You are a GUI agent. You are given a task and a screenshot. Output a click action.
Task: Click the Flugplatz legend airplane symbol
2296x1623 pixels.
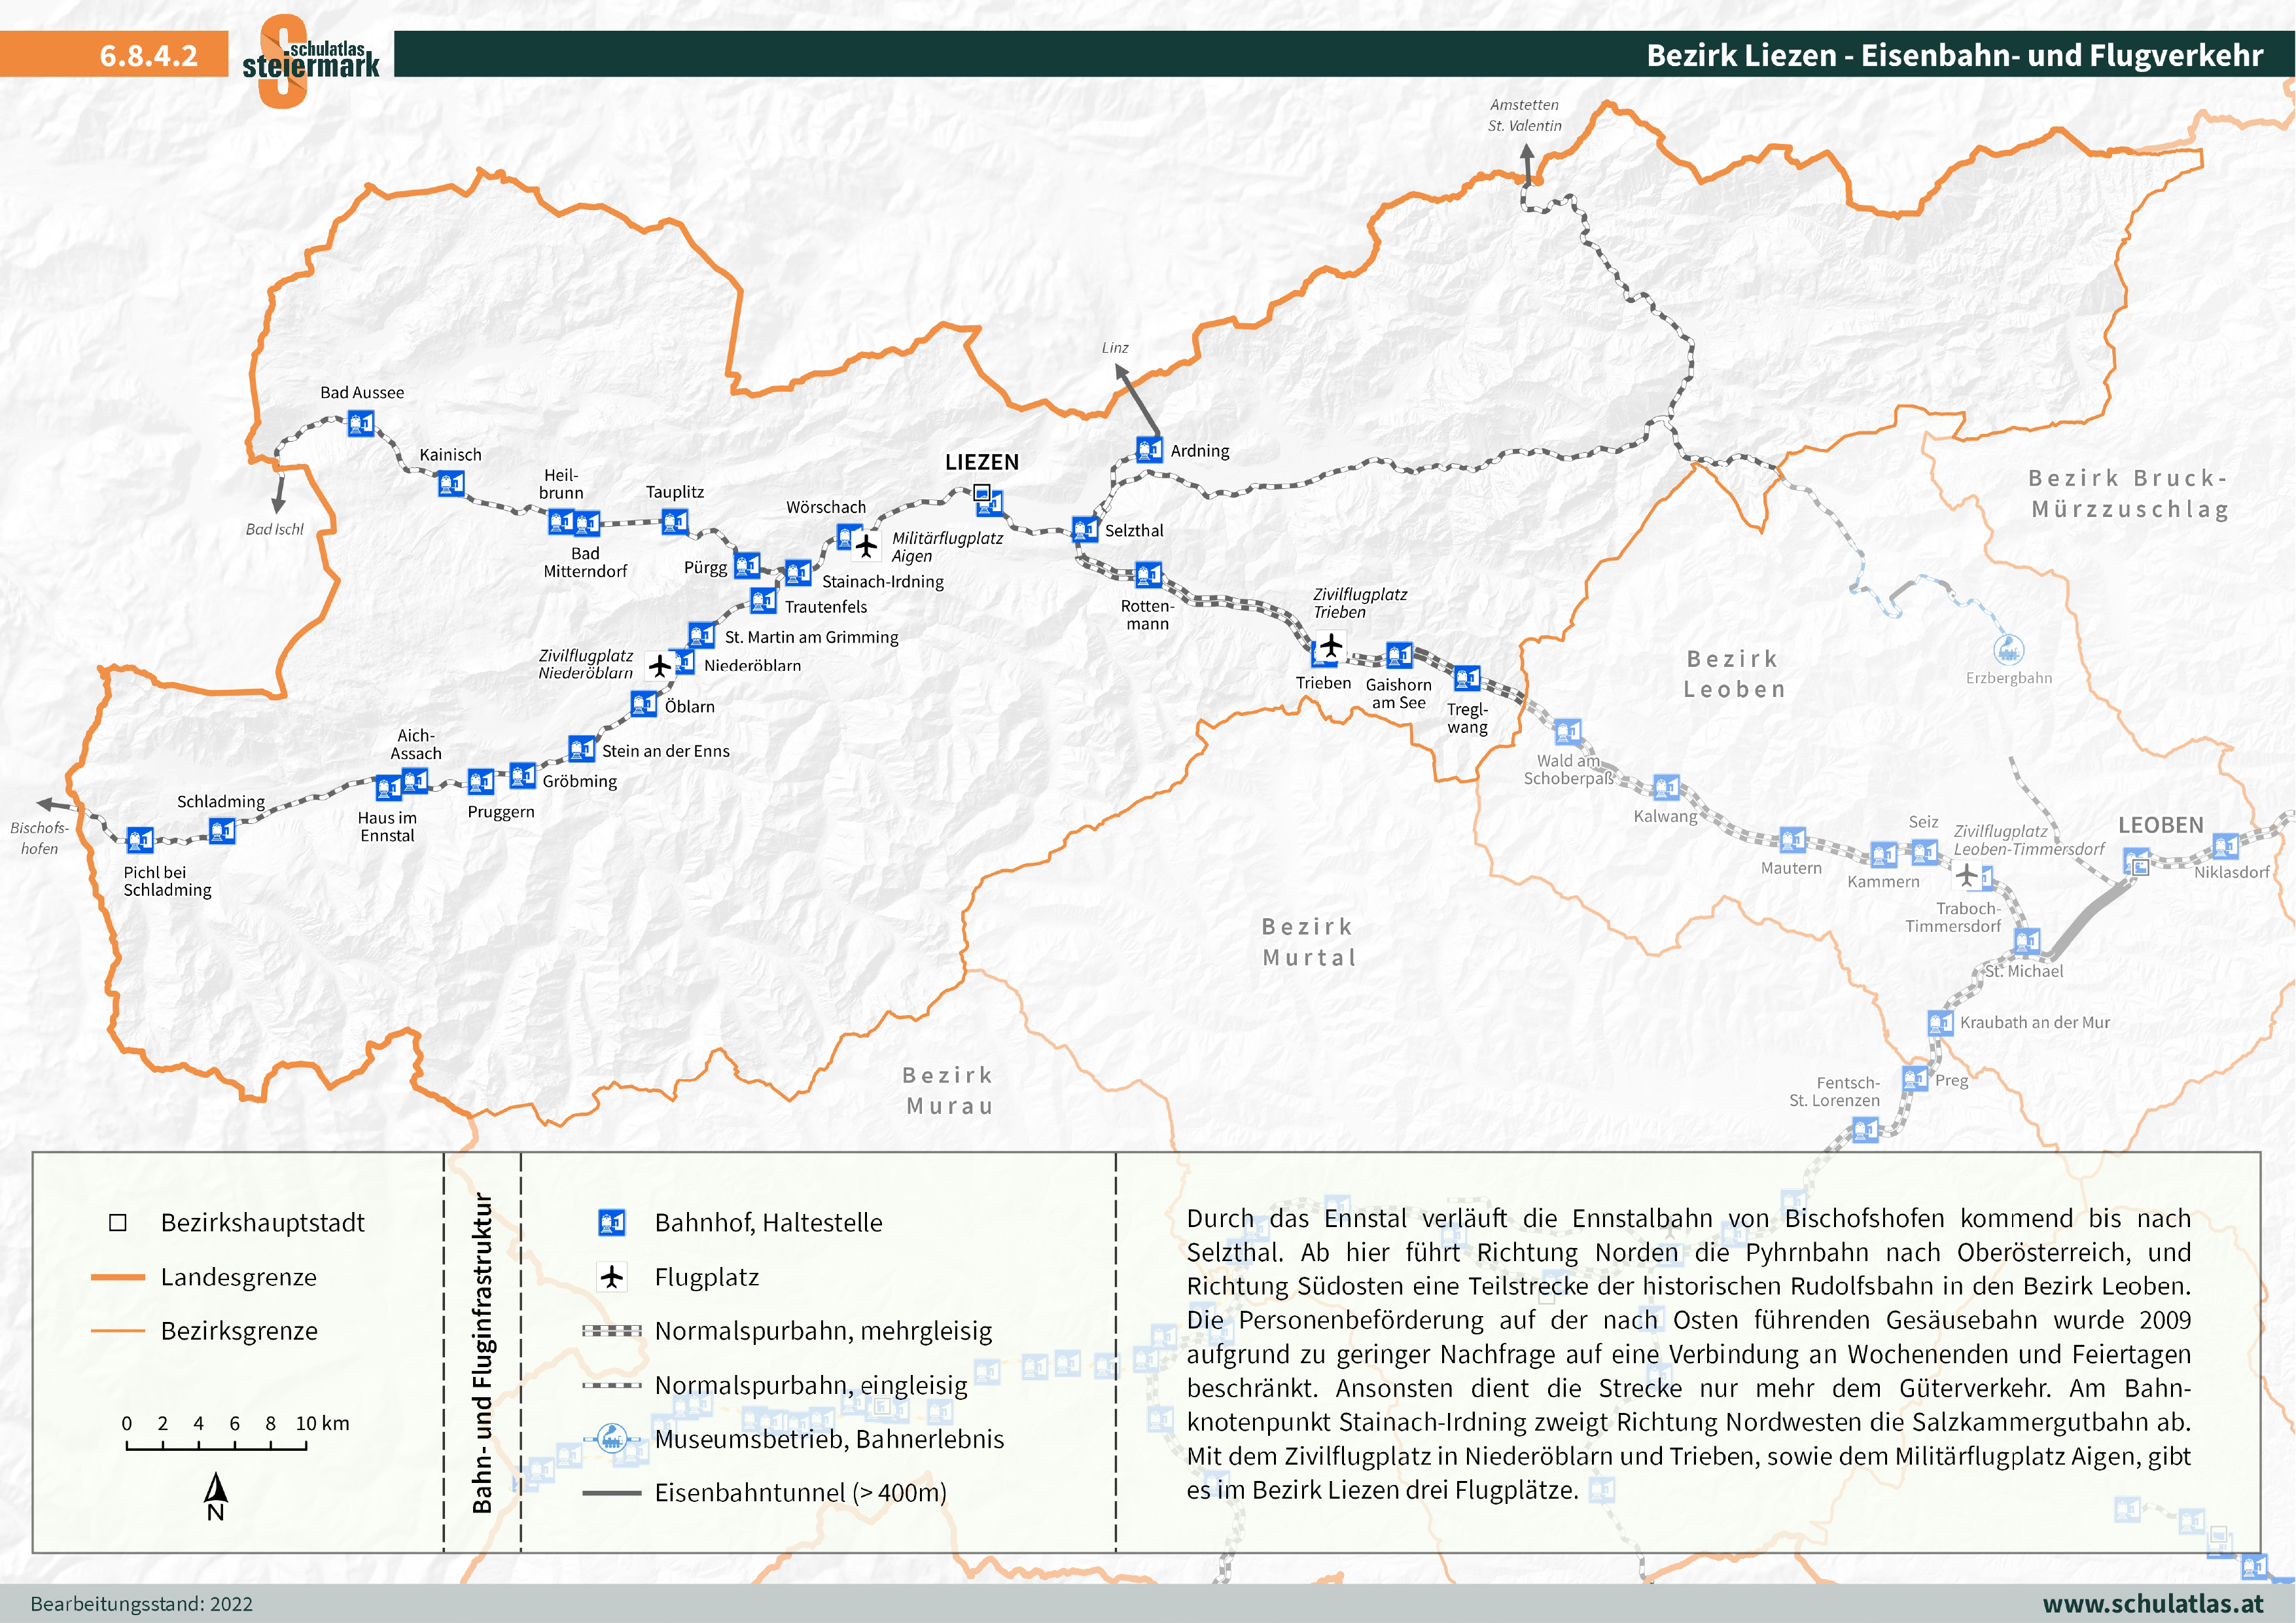pyautogui.click(x=611, y=1277)
